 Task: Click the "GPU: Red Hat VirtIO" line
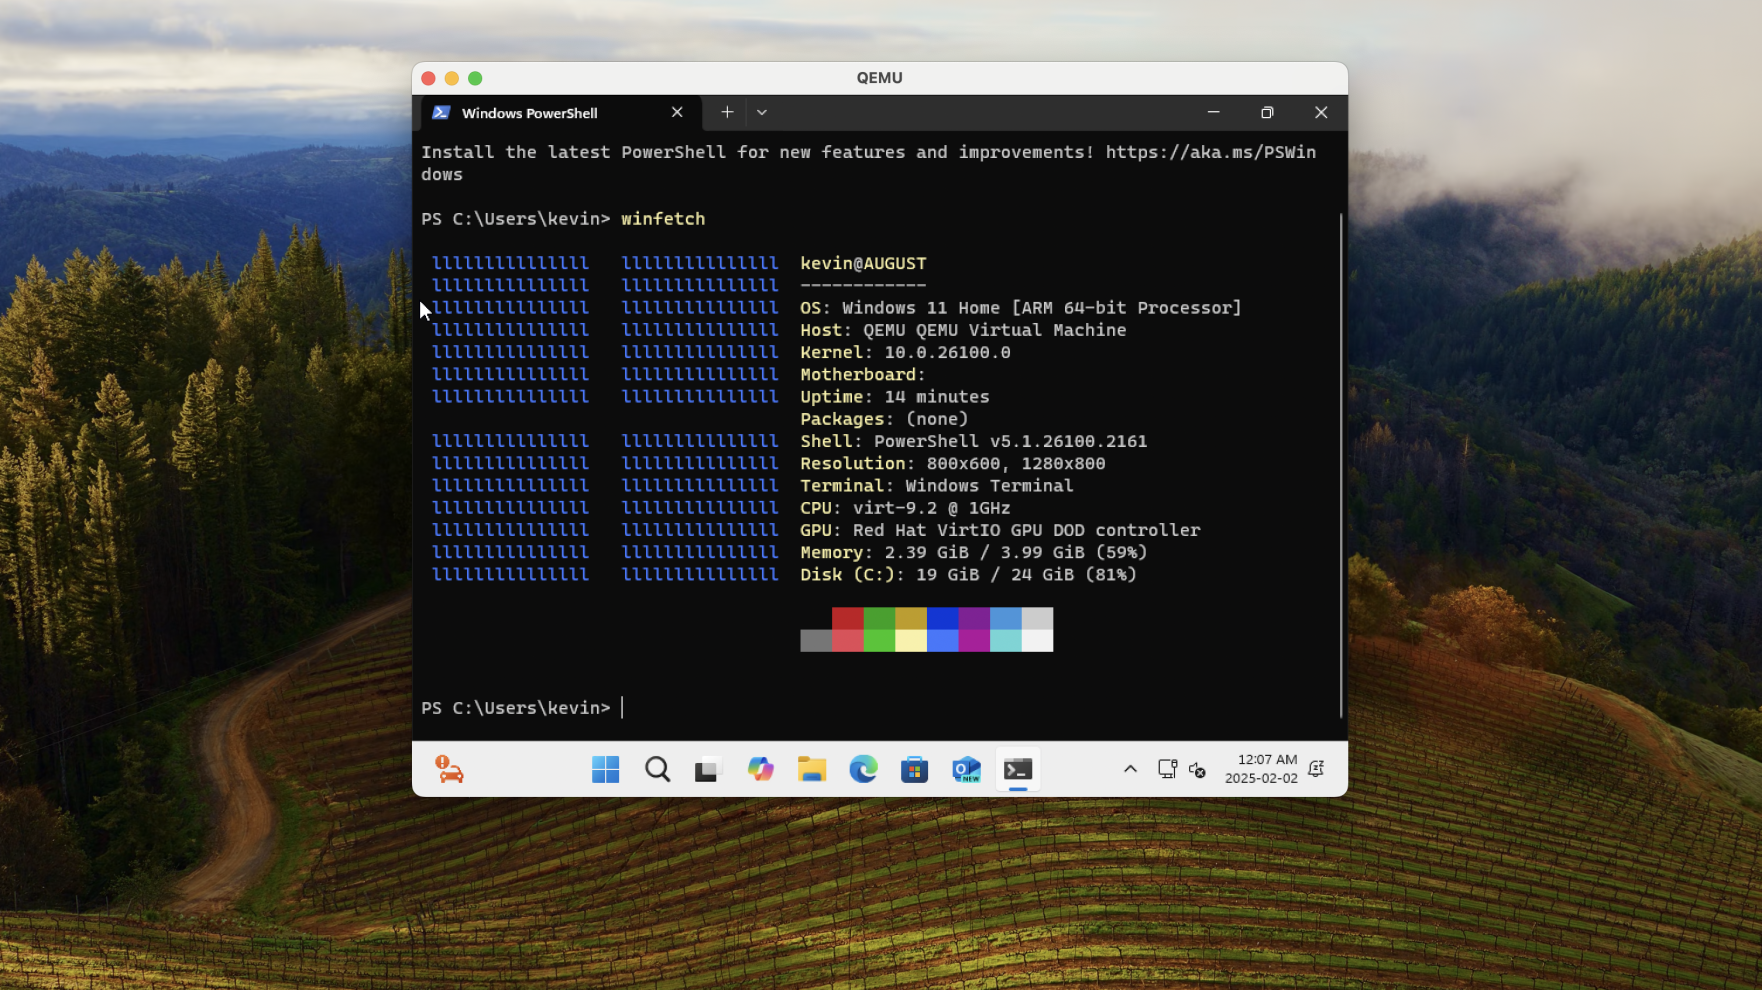[x=1000, y=530]
